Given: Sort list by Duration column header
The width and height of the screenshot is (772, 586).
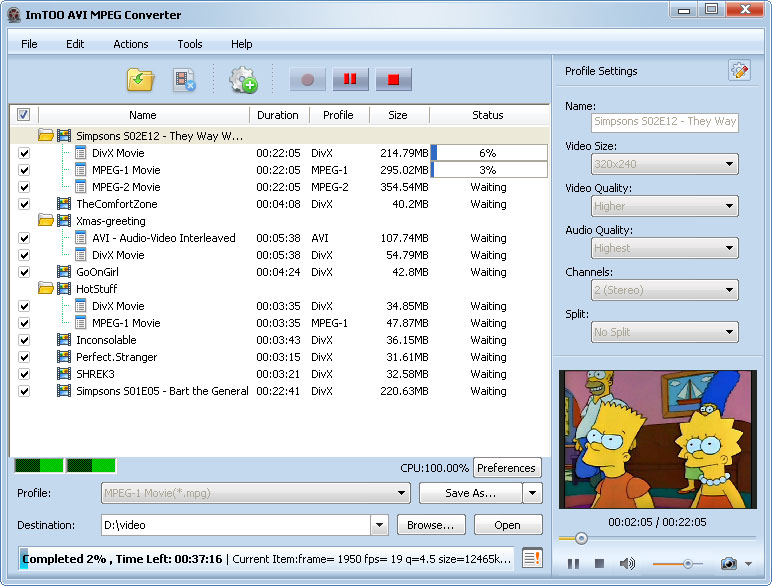Looking at the screenshot, I should 278,115.
